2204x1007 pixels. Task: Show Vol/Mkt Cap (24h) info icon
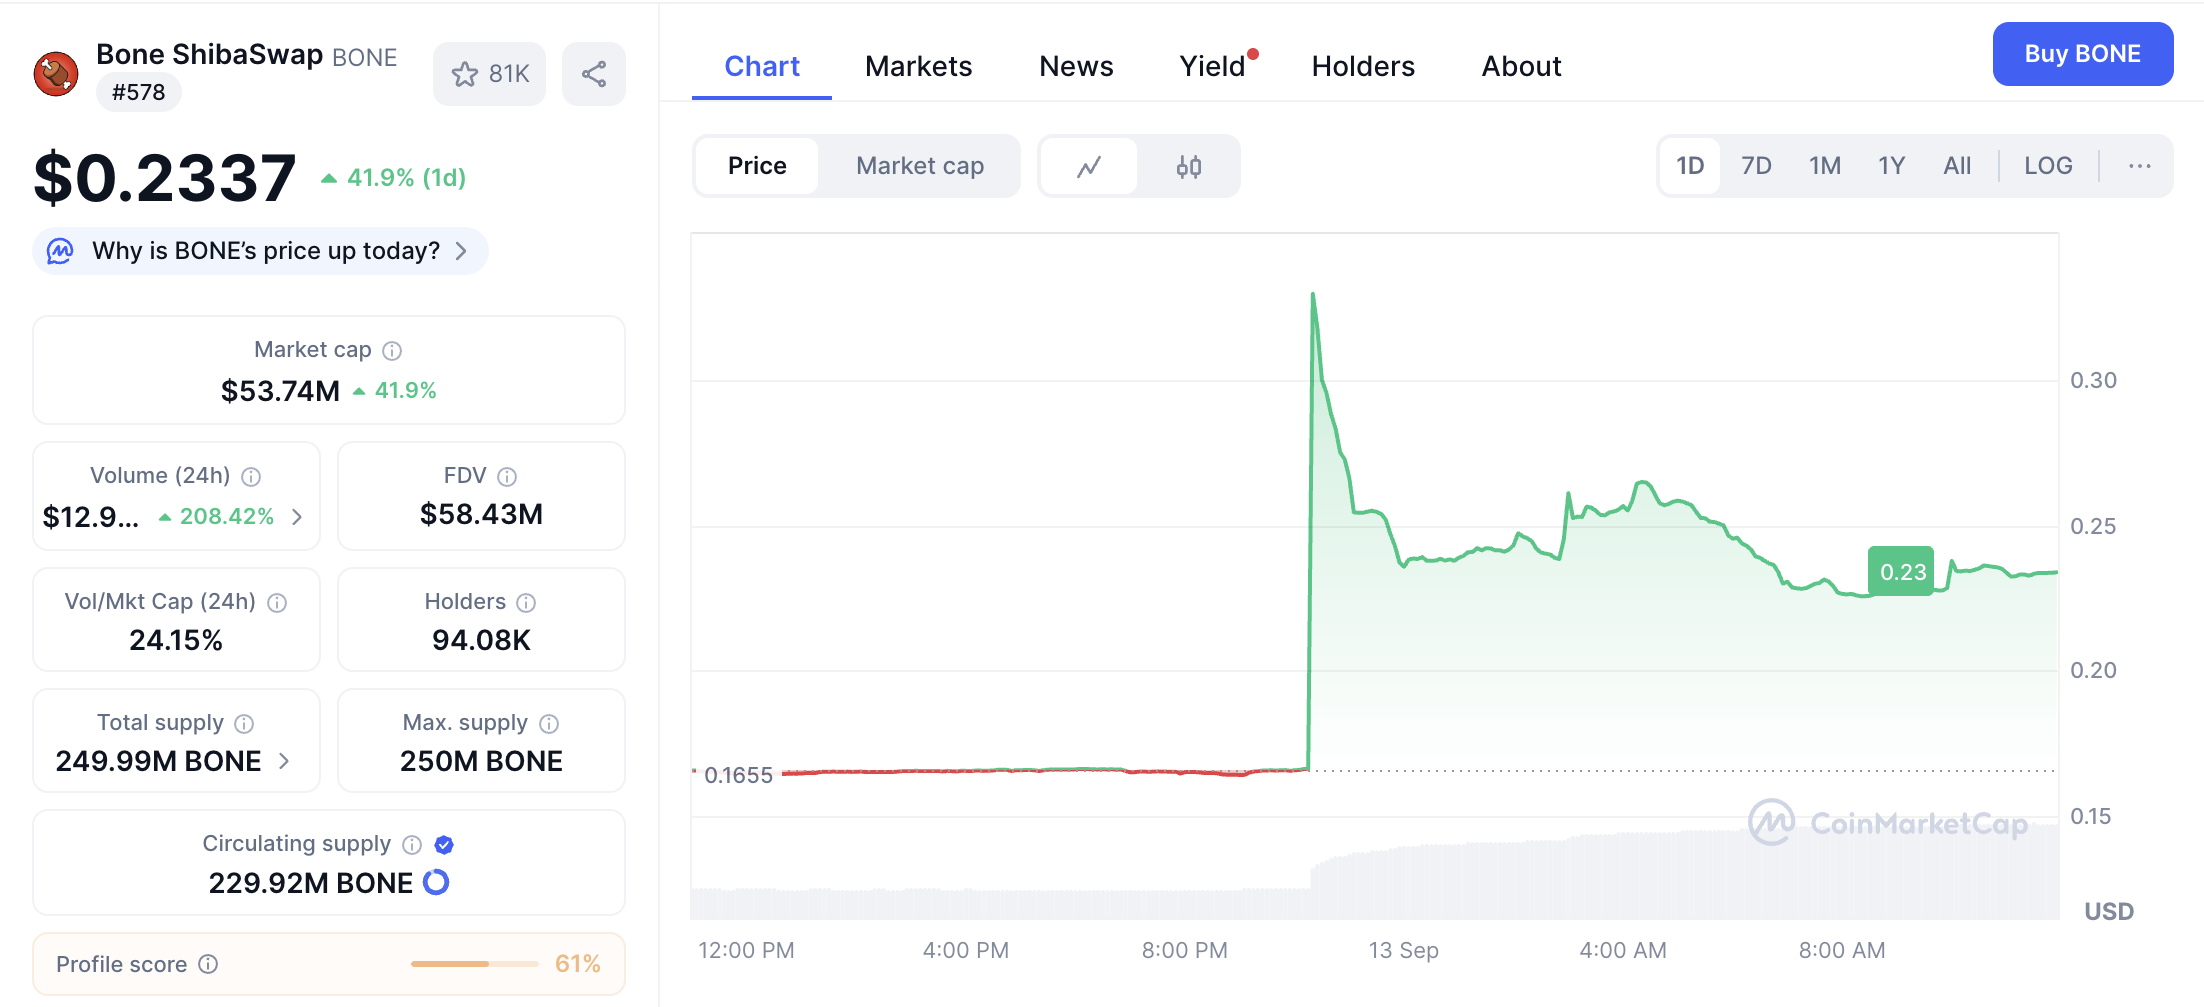point(277,603)
